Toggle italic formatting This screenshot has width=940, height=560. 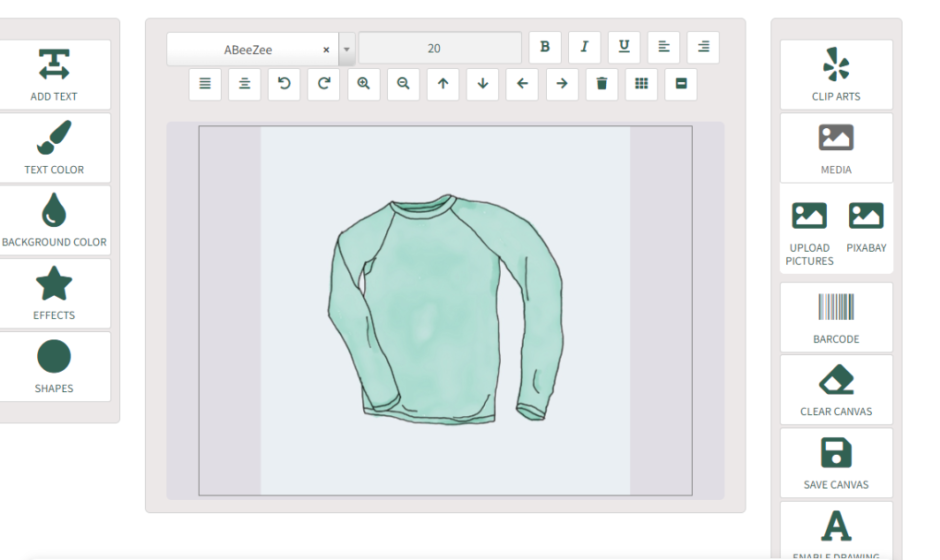point(585,47)
